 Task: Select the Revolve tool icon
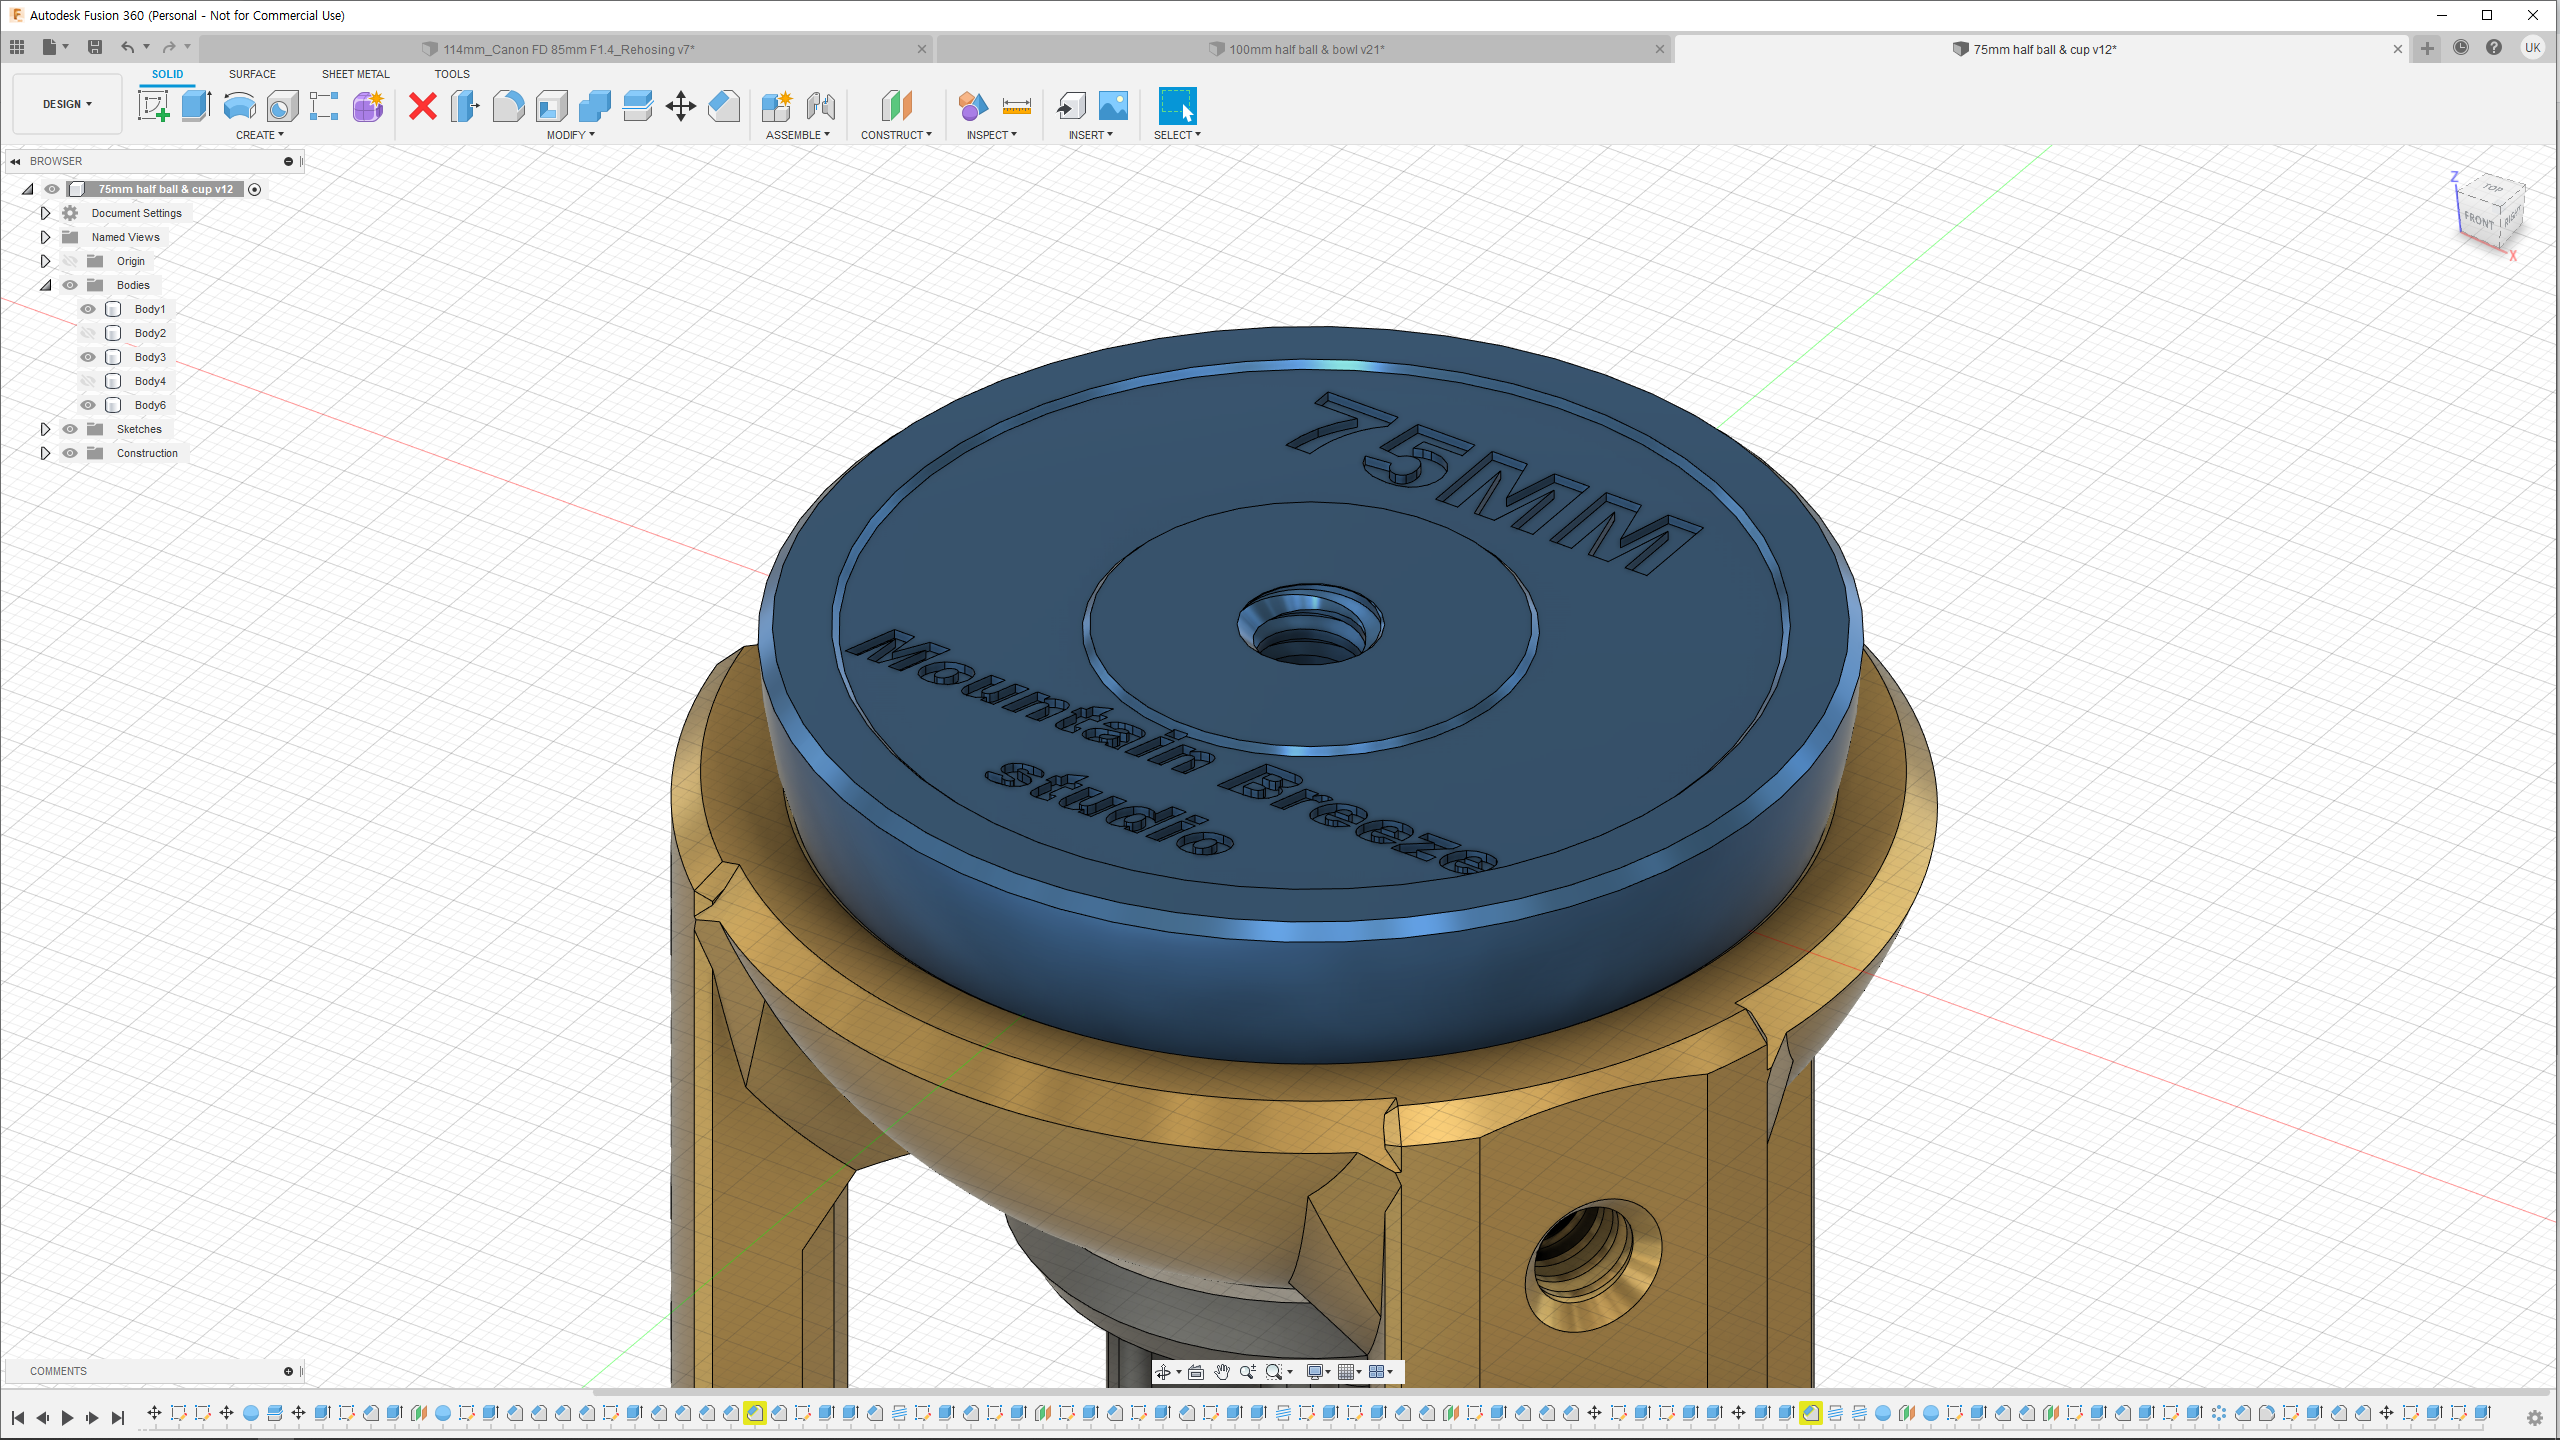239,105
